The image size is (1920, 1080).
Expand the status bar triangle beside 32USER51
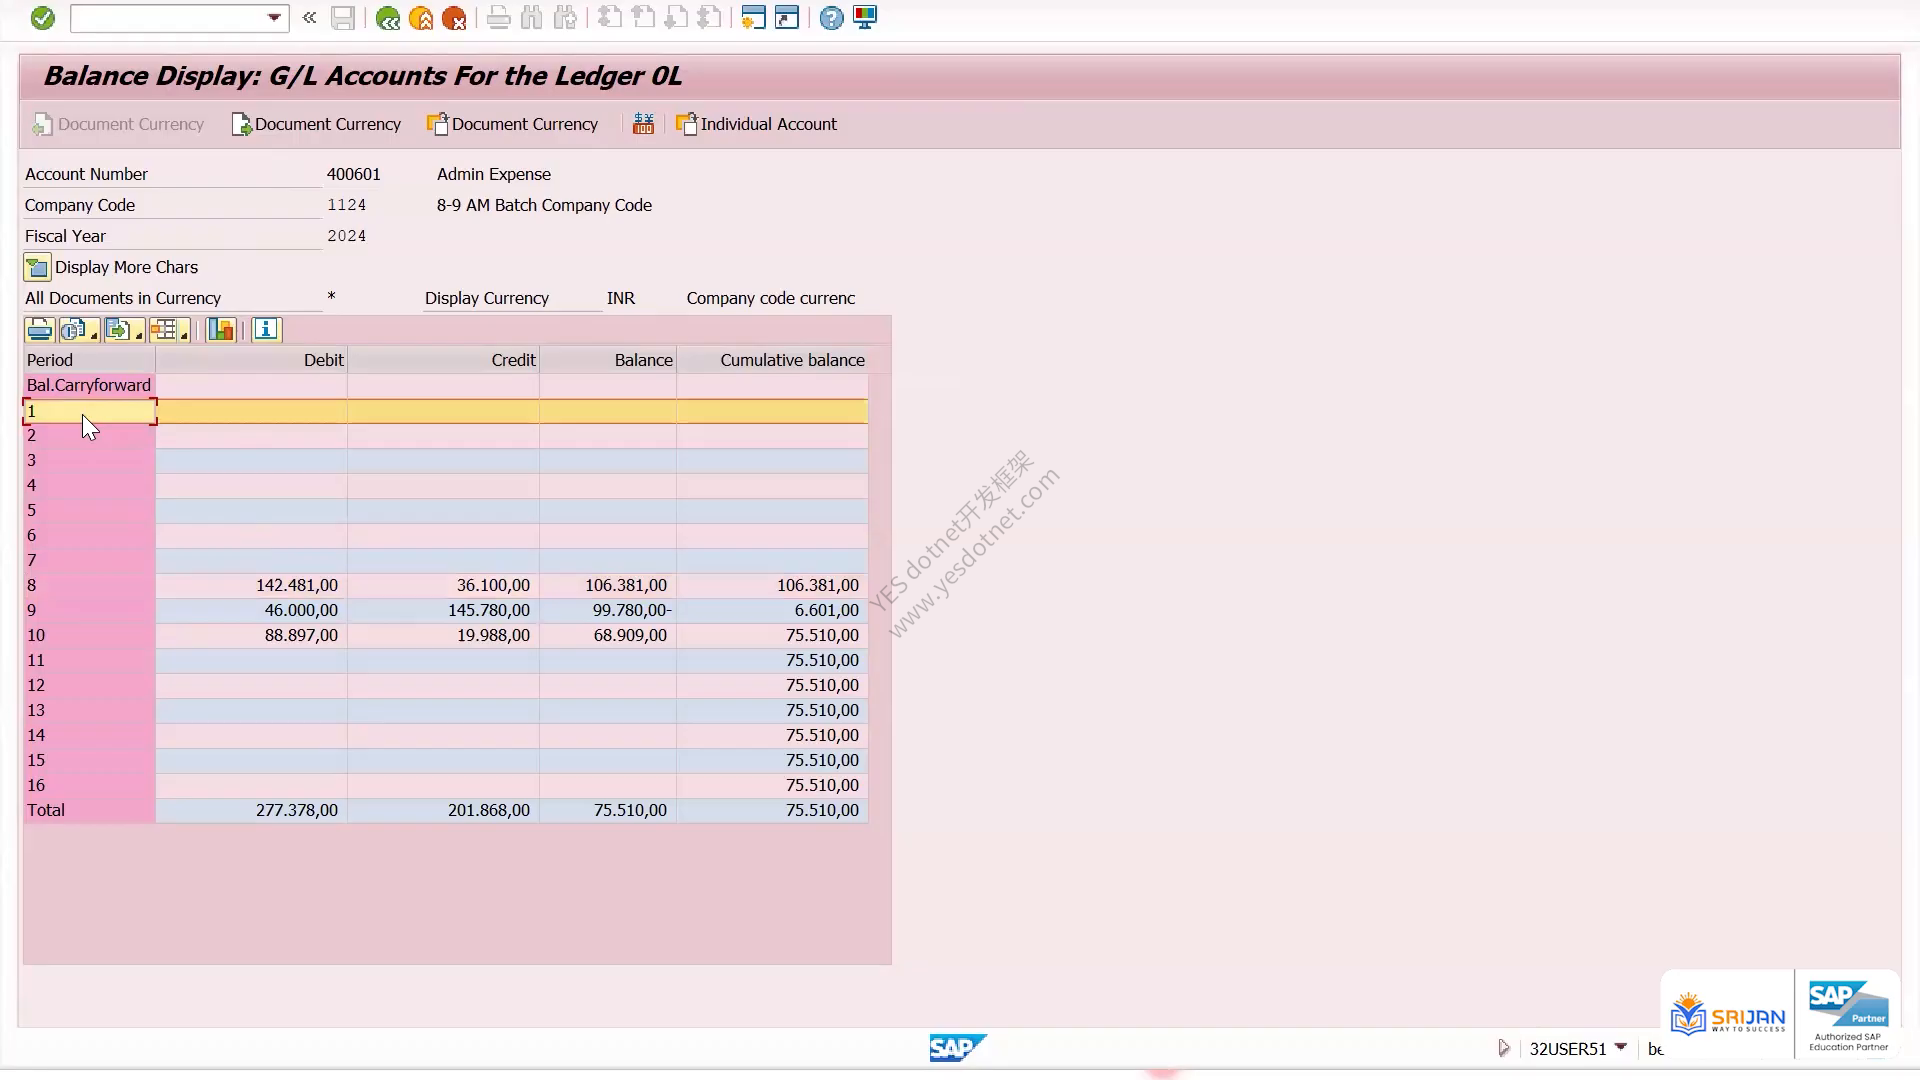(x=1504, y=1048)
